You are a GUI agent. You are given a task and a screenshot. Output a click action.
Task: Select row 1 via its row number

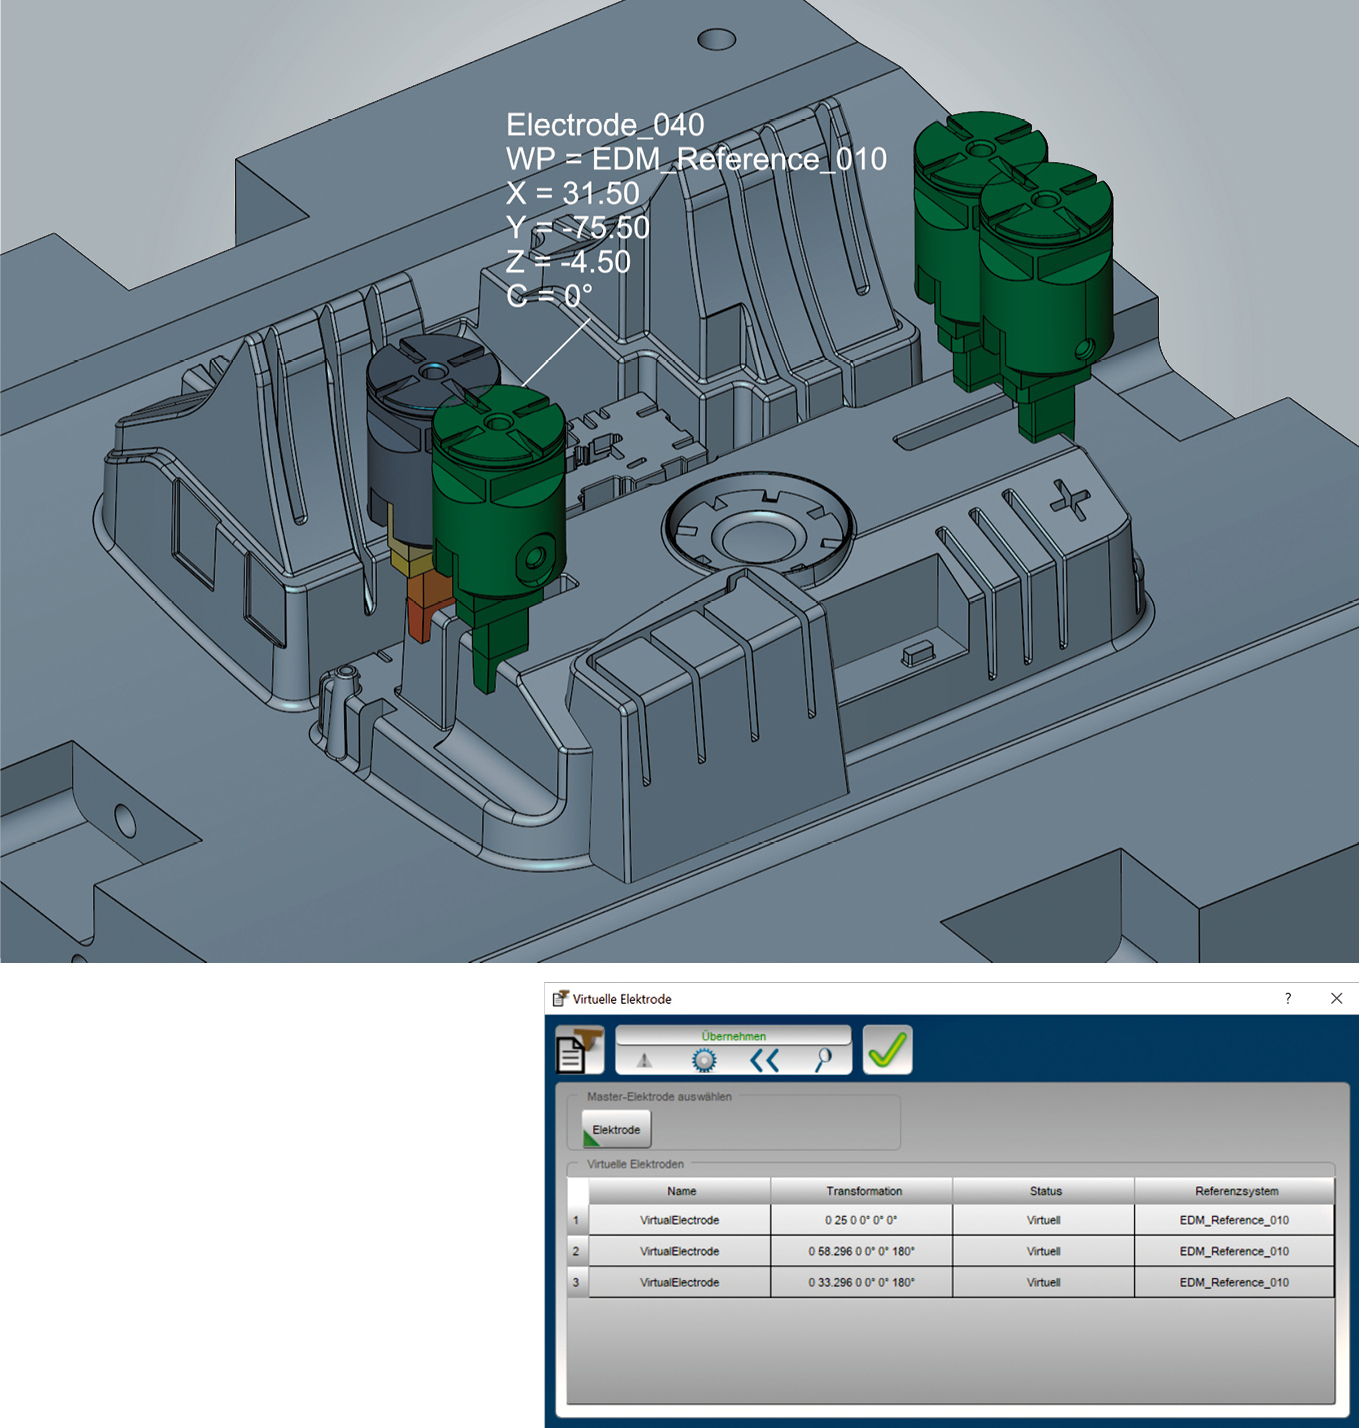[577, 1220]
